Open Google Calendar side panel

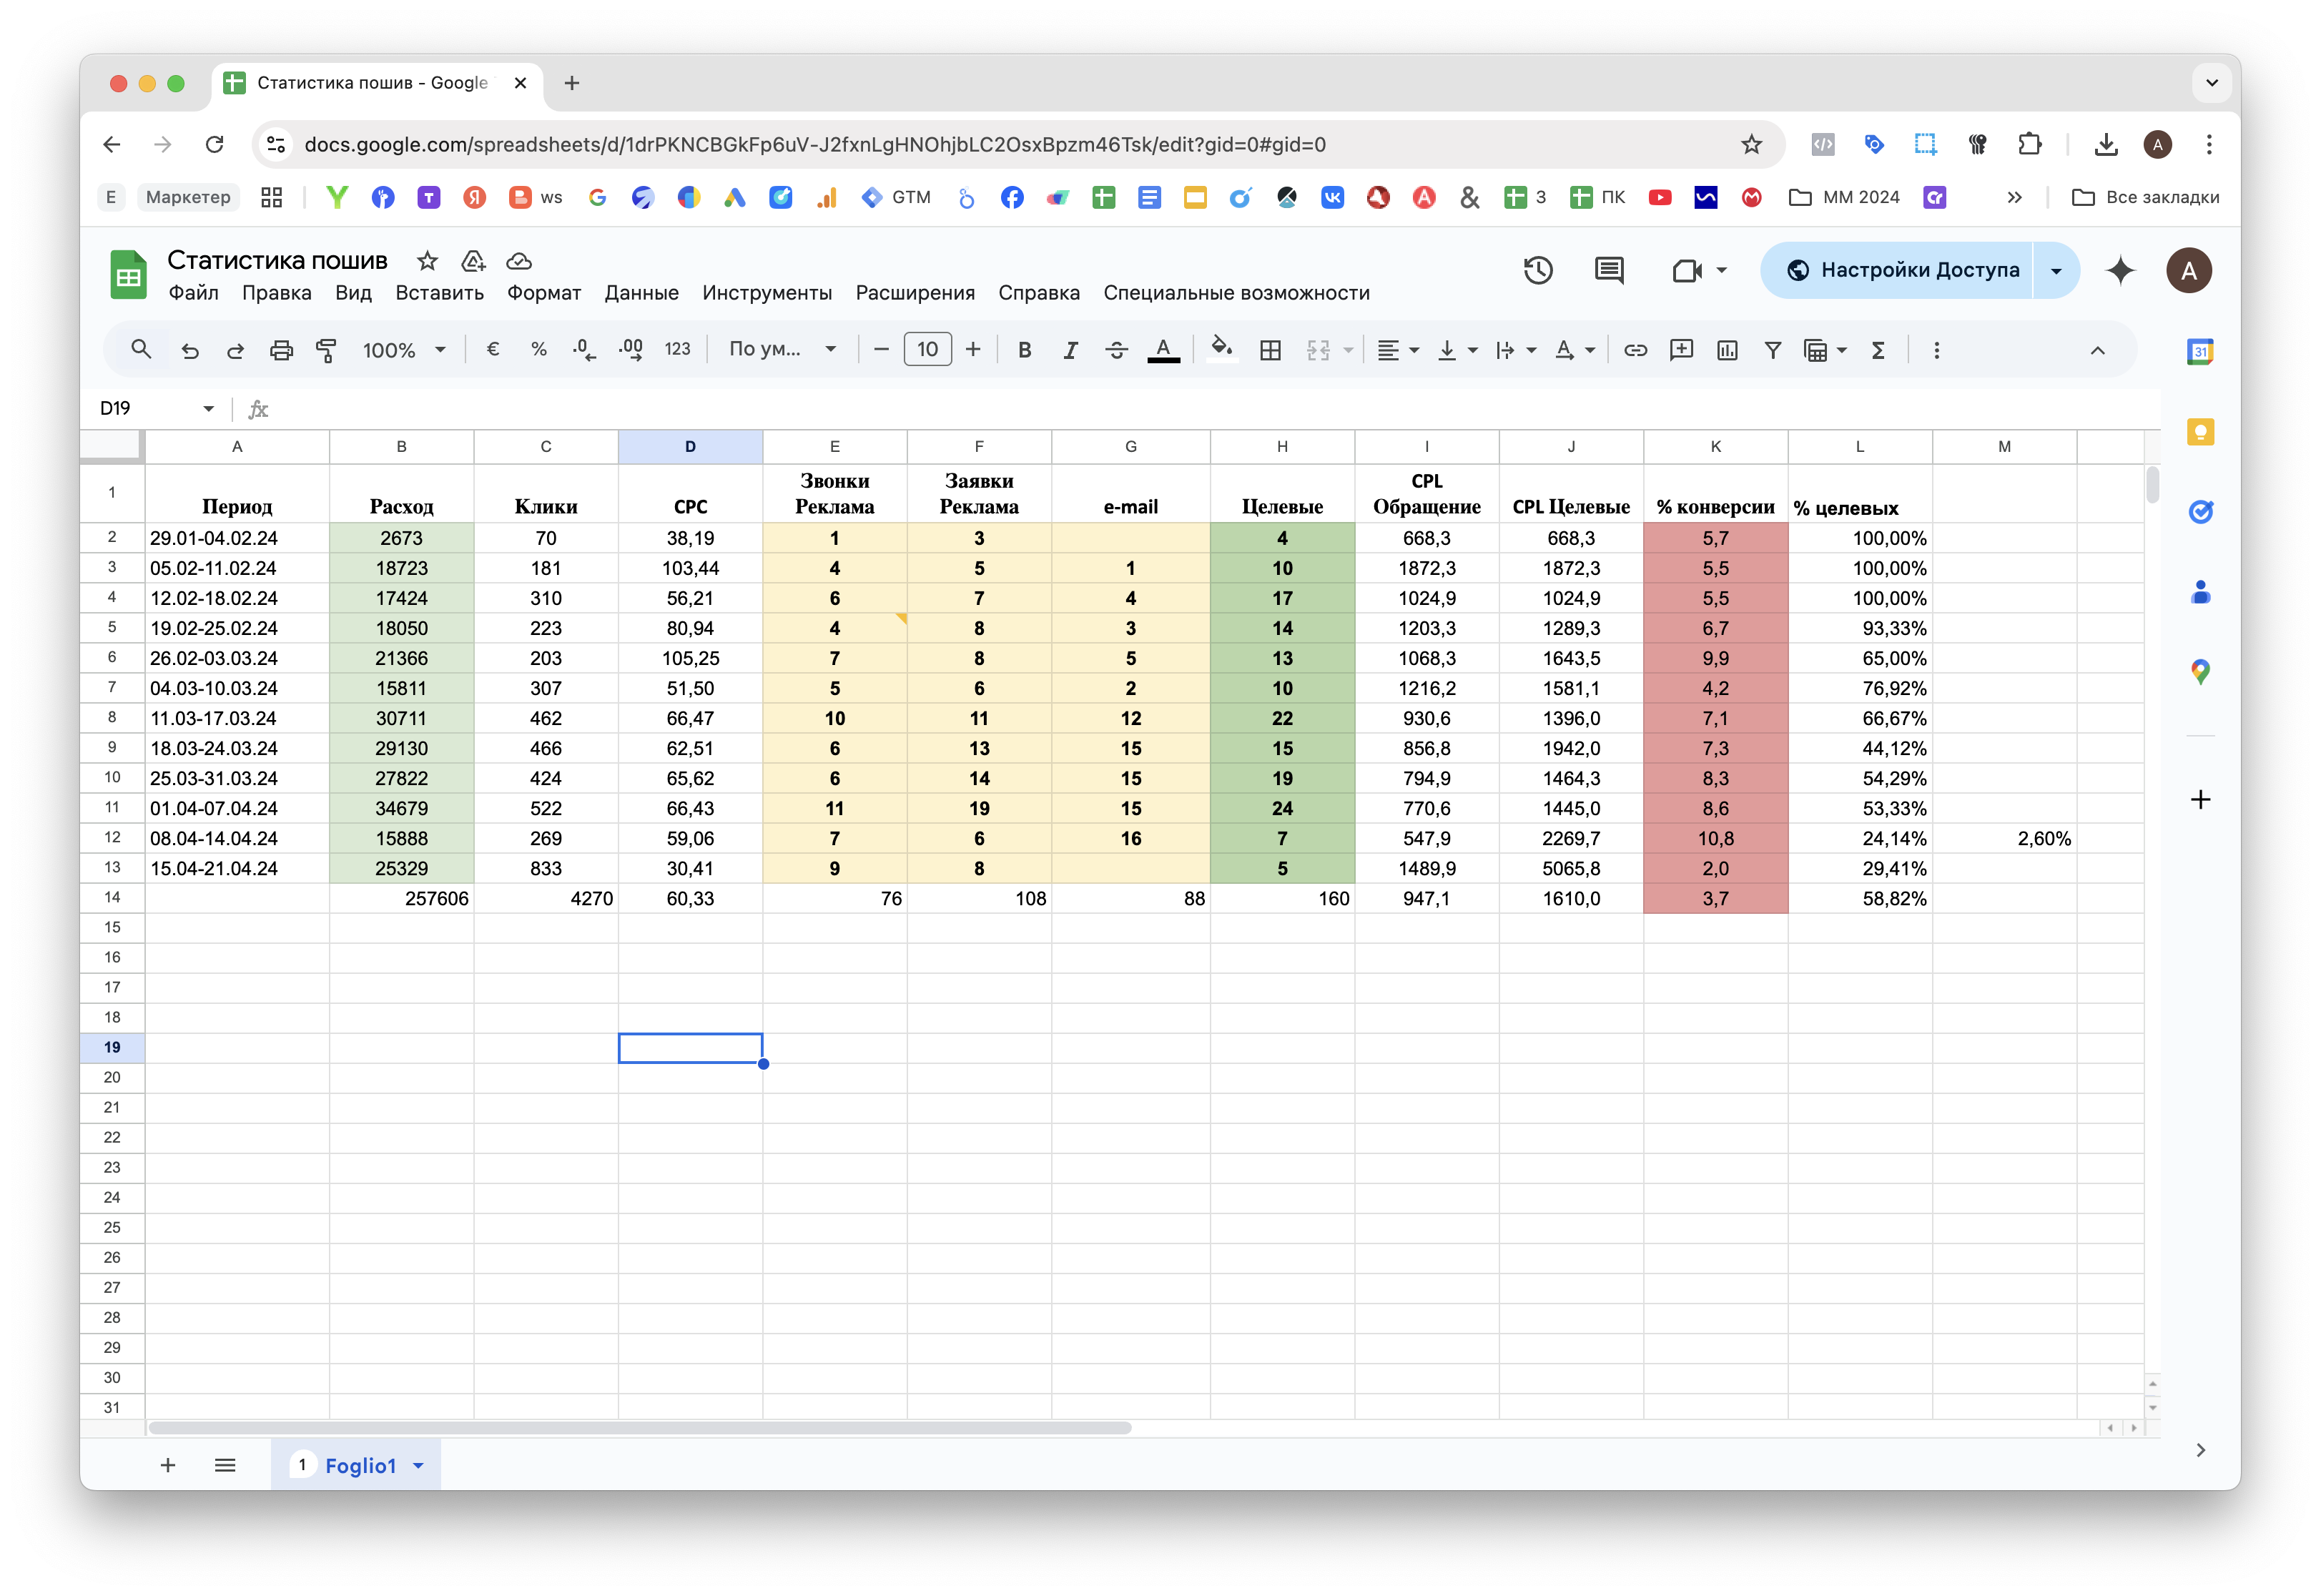[2200, 351]
